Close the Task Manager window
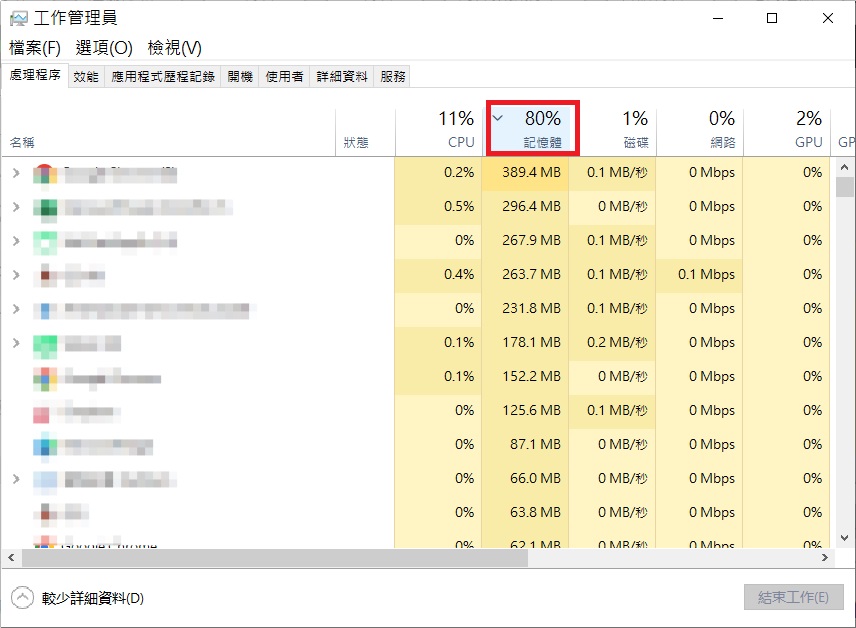The width and height of the screenshot is (856, 628). click(x=828, y=18)
